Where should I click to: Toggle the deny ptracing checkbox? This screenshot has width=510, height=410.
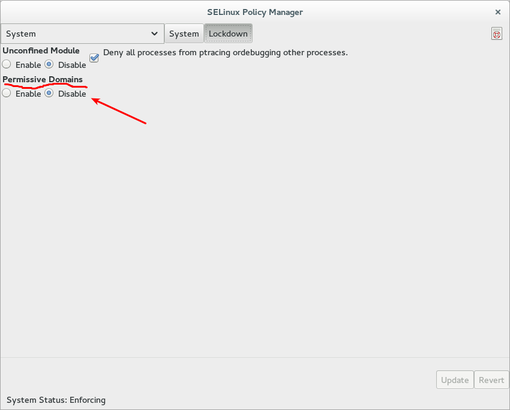94,58
